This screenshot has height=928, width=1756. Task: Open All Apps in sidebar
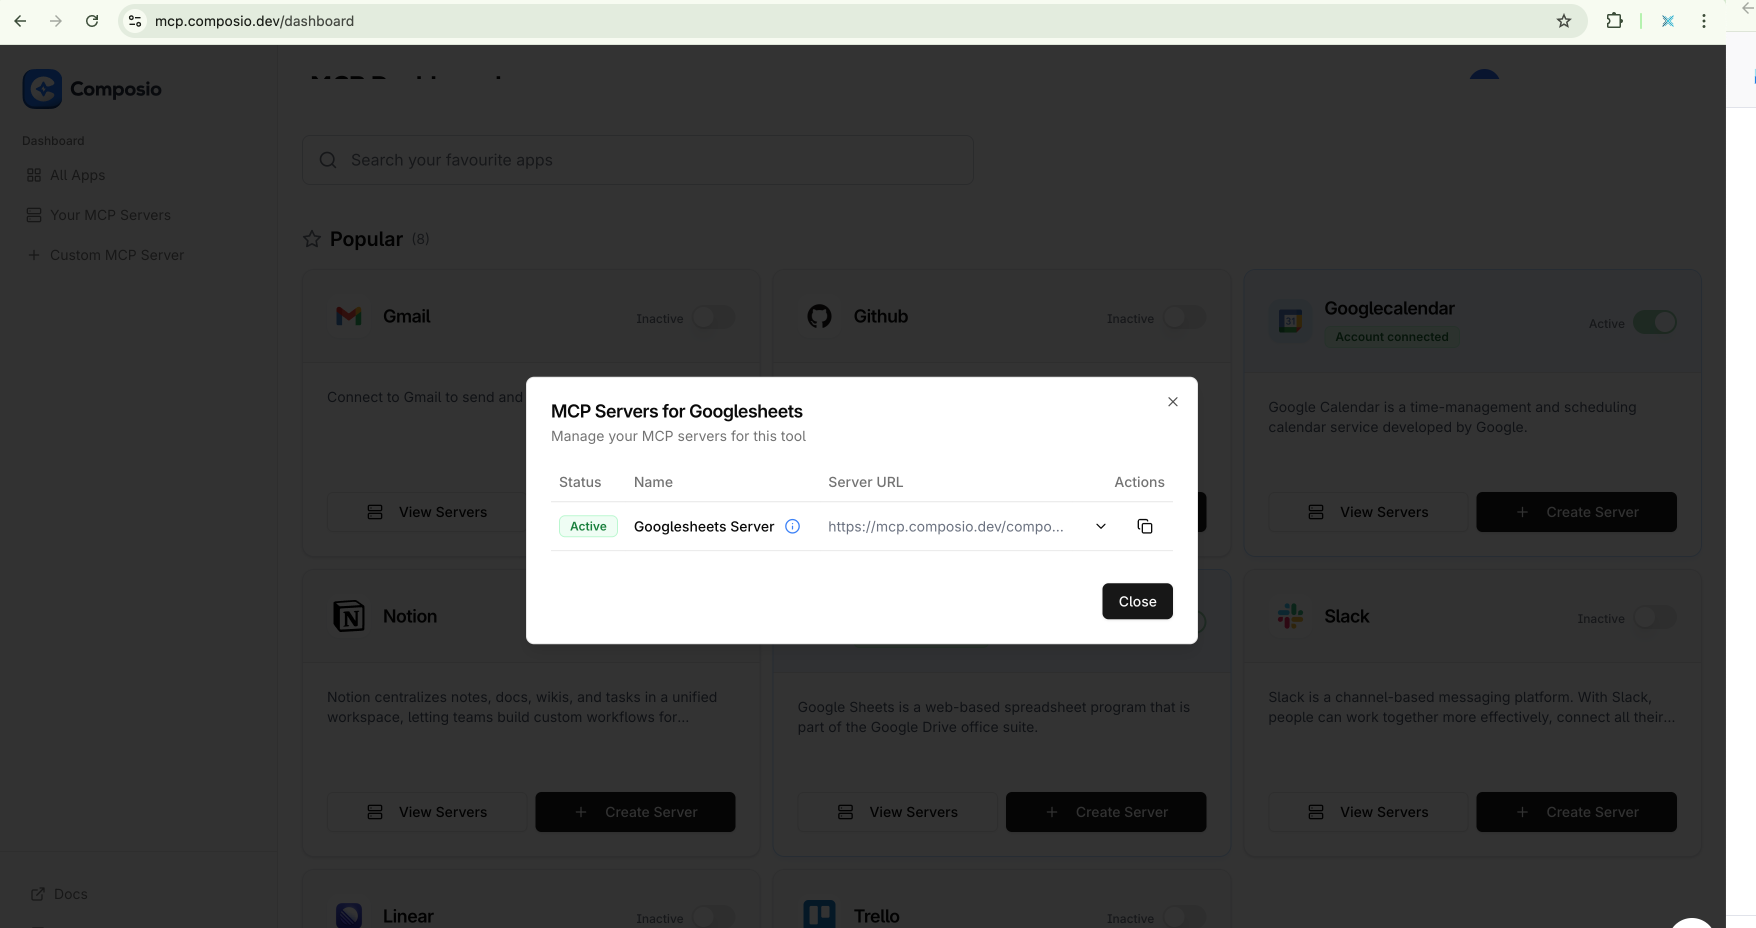77,175
